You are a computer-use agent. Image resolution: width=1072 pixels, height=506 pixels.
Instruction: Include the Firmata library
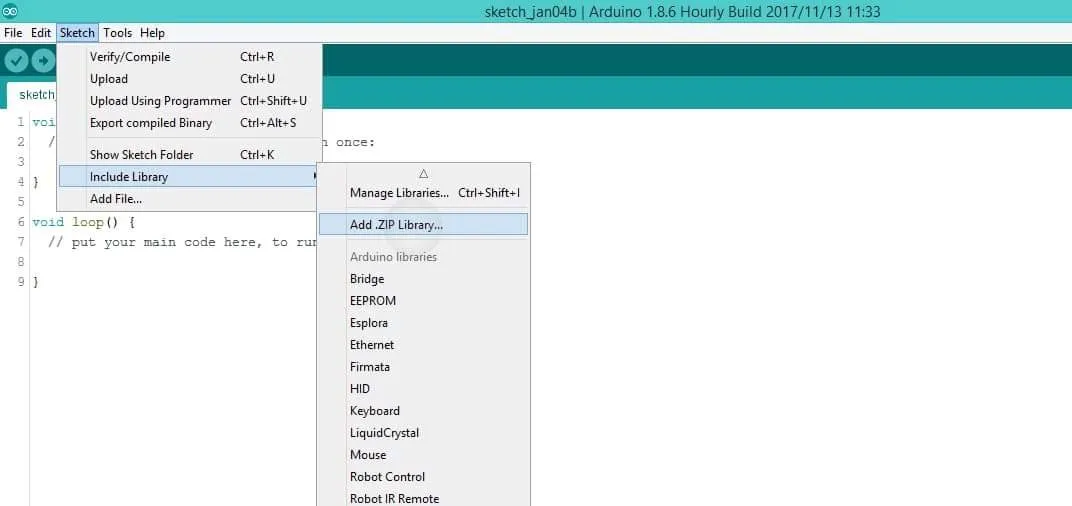tap(424, 367)
